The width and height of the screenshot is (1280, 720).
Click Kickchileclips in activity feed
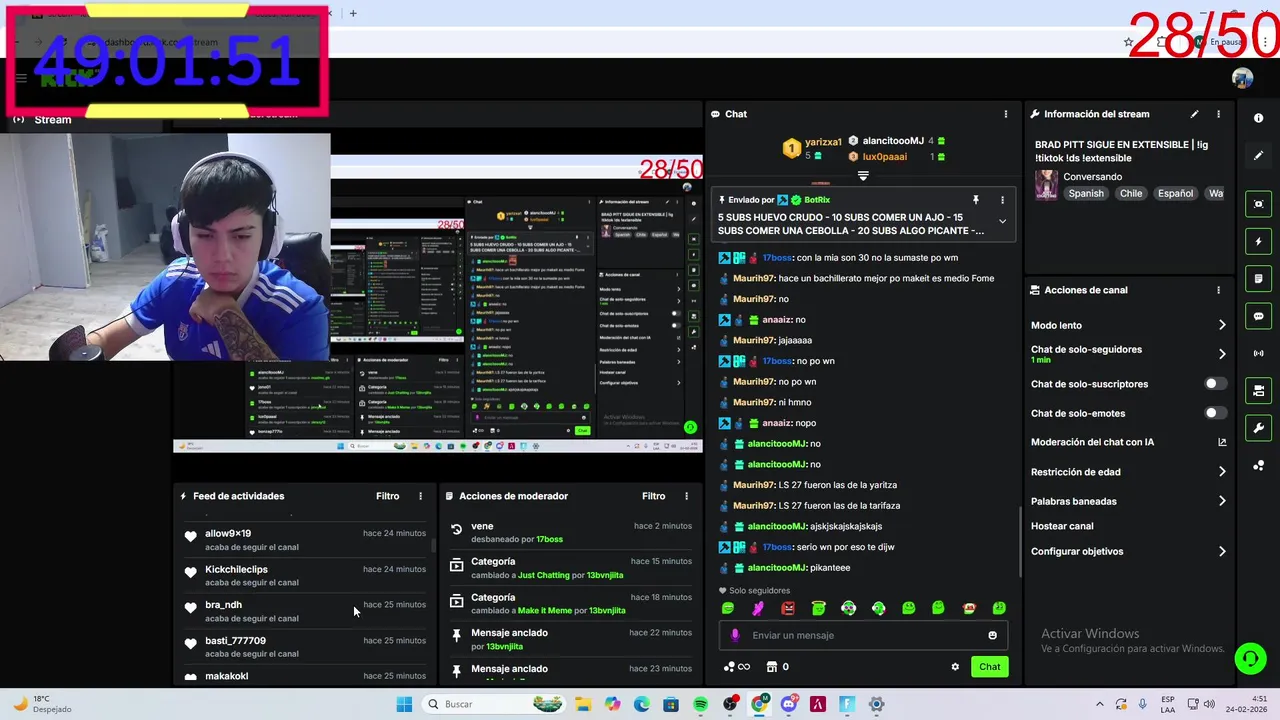236,569
